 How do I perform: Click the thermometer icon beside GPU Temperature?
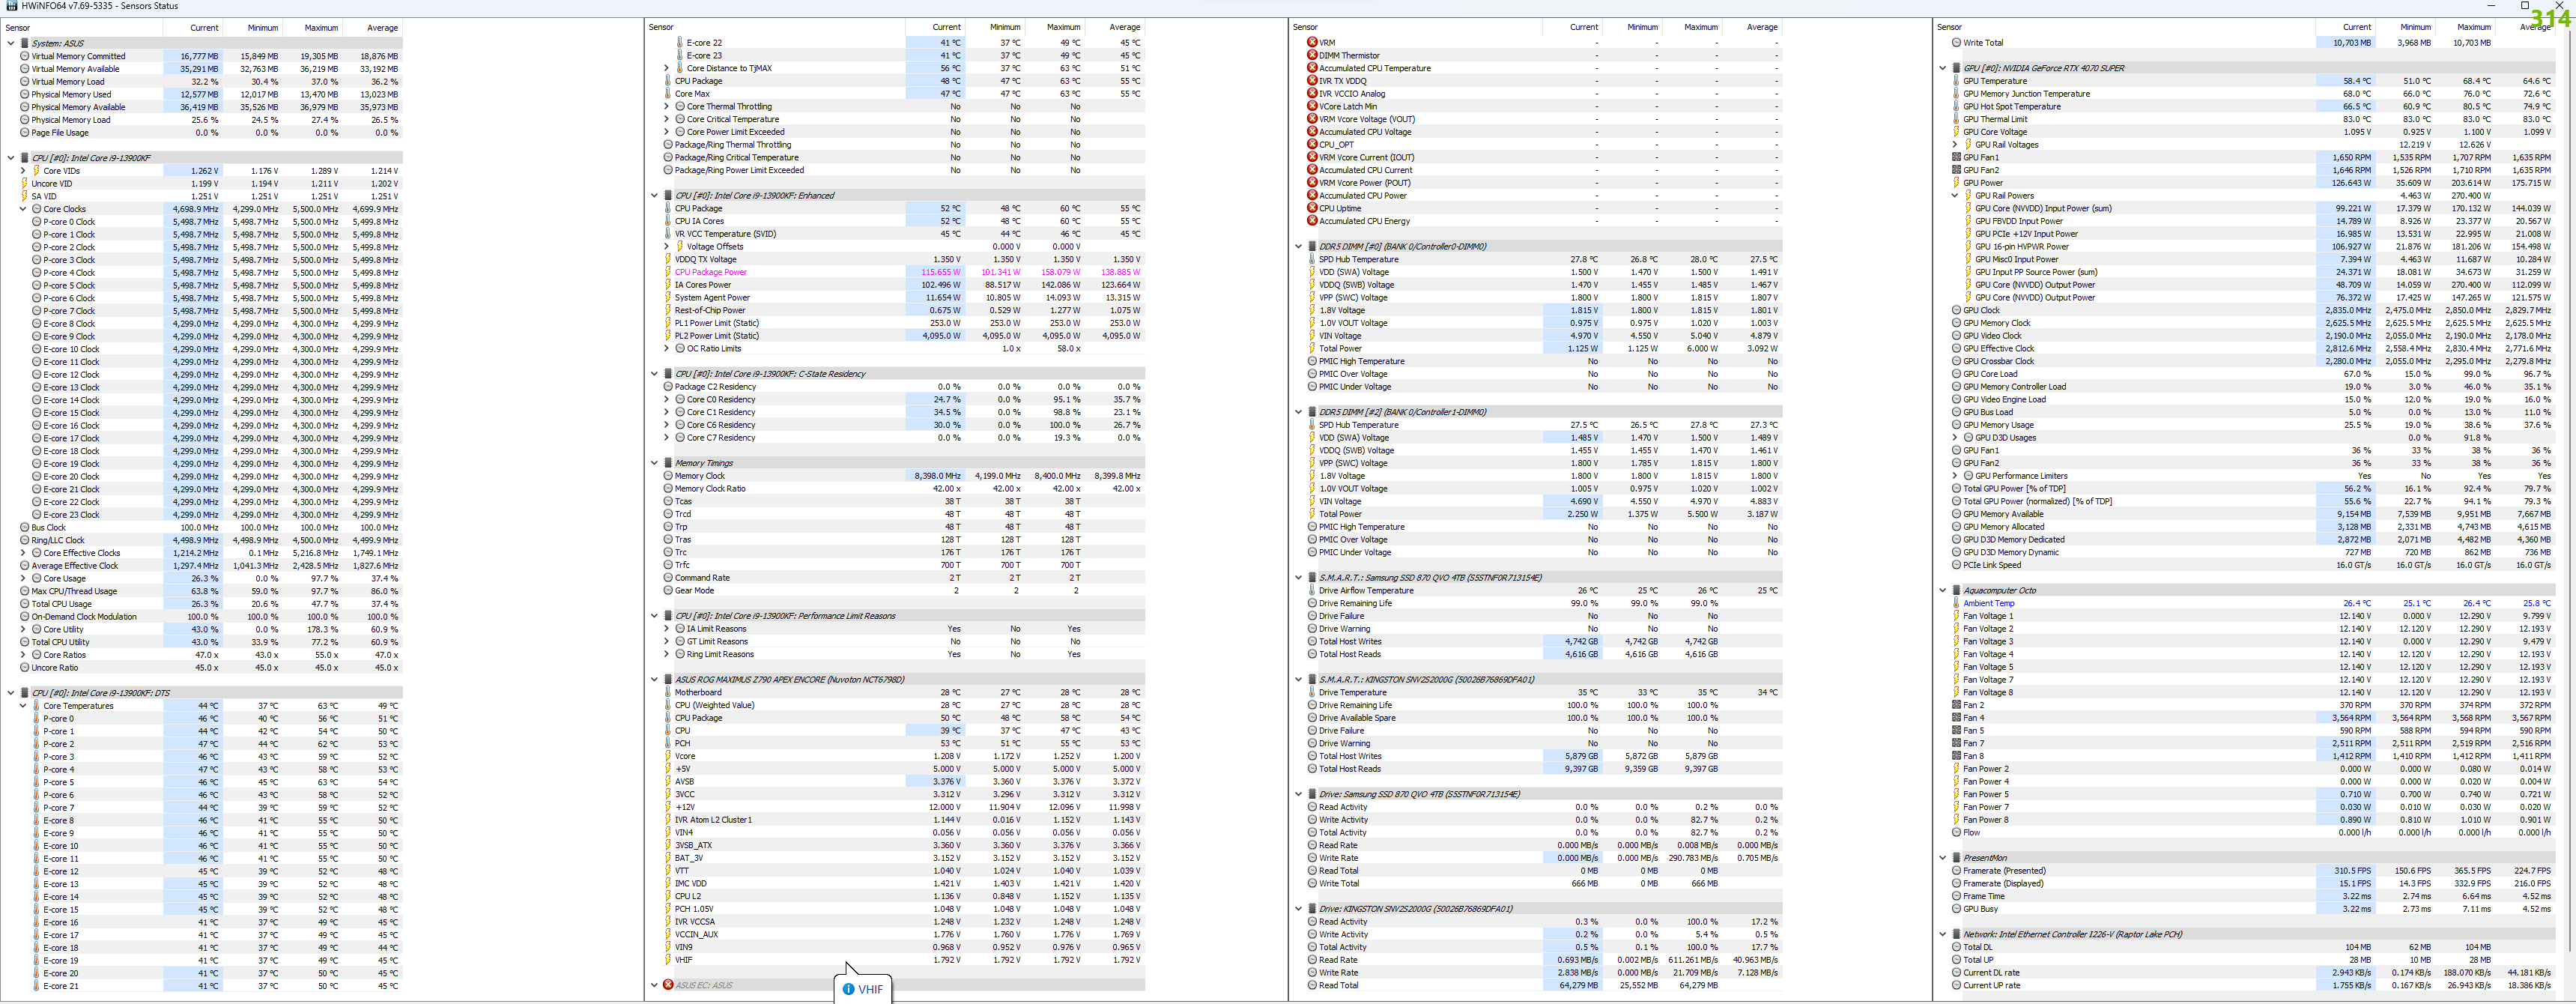click(1956, 81)
